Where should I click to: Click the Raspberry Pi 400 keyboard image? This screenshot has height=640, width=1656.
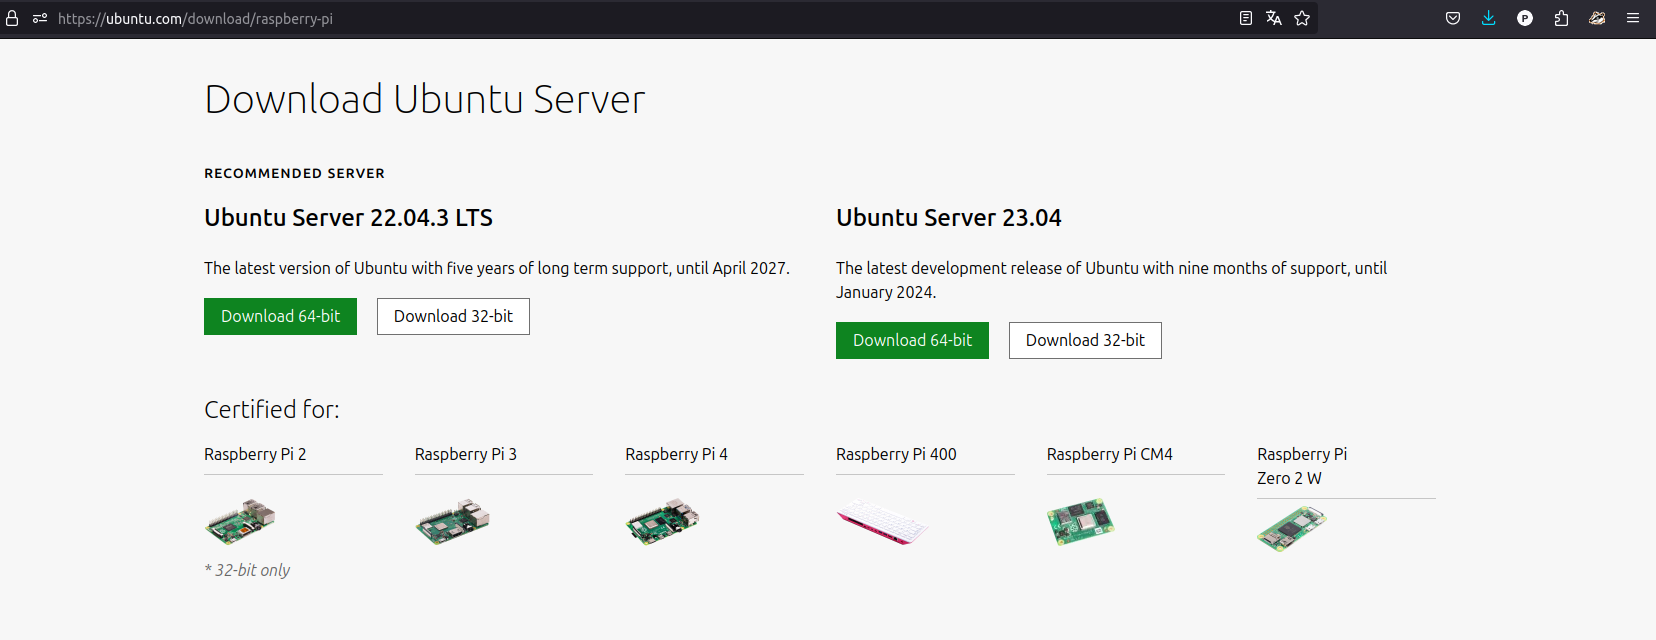[882, 522]
